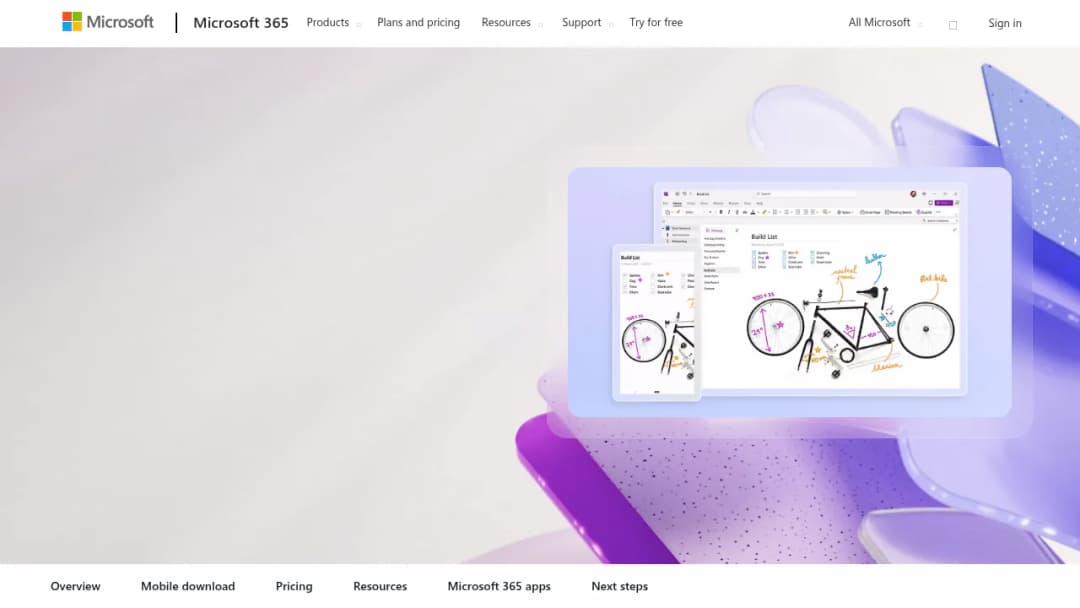The image size is (1080, 608).
Task: Open Plans and pricing
Action: click(x=418, y=23)
